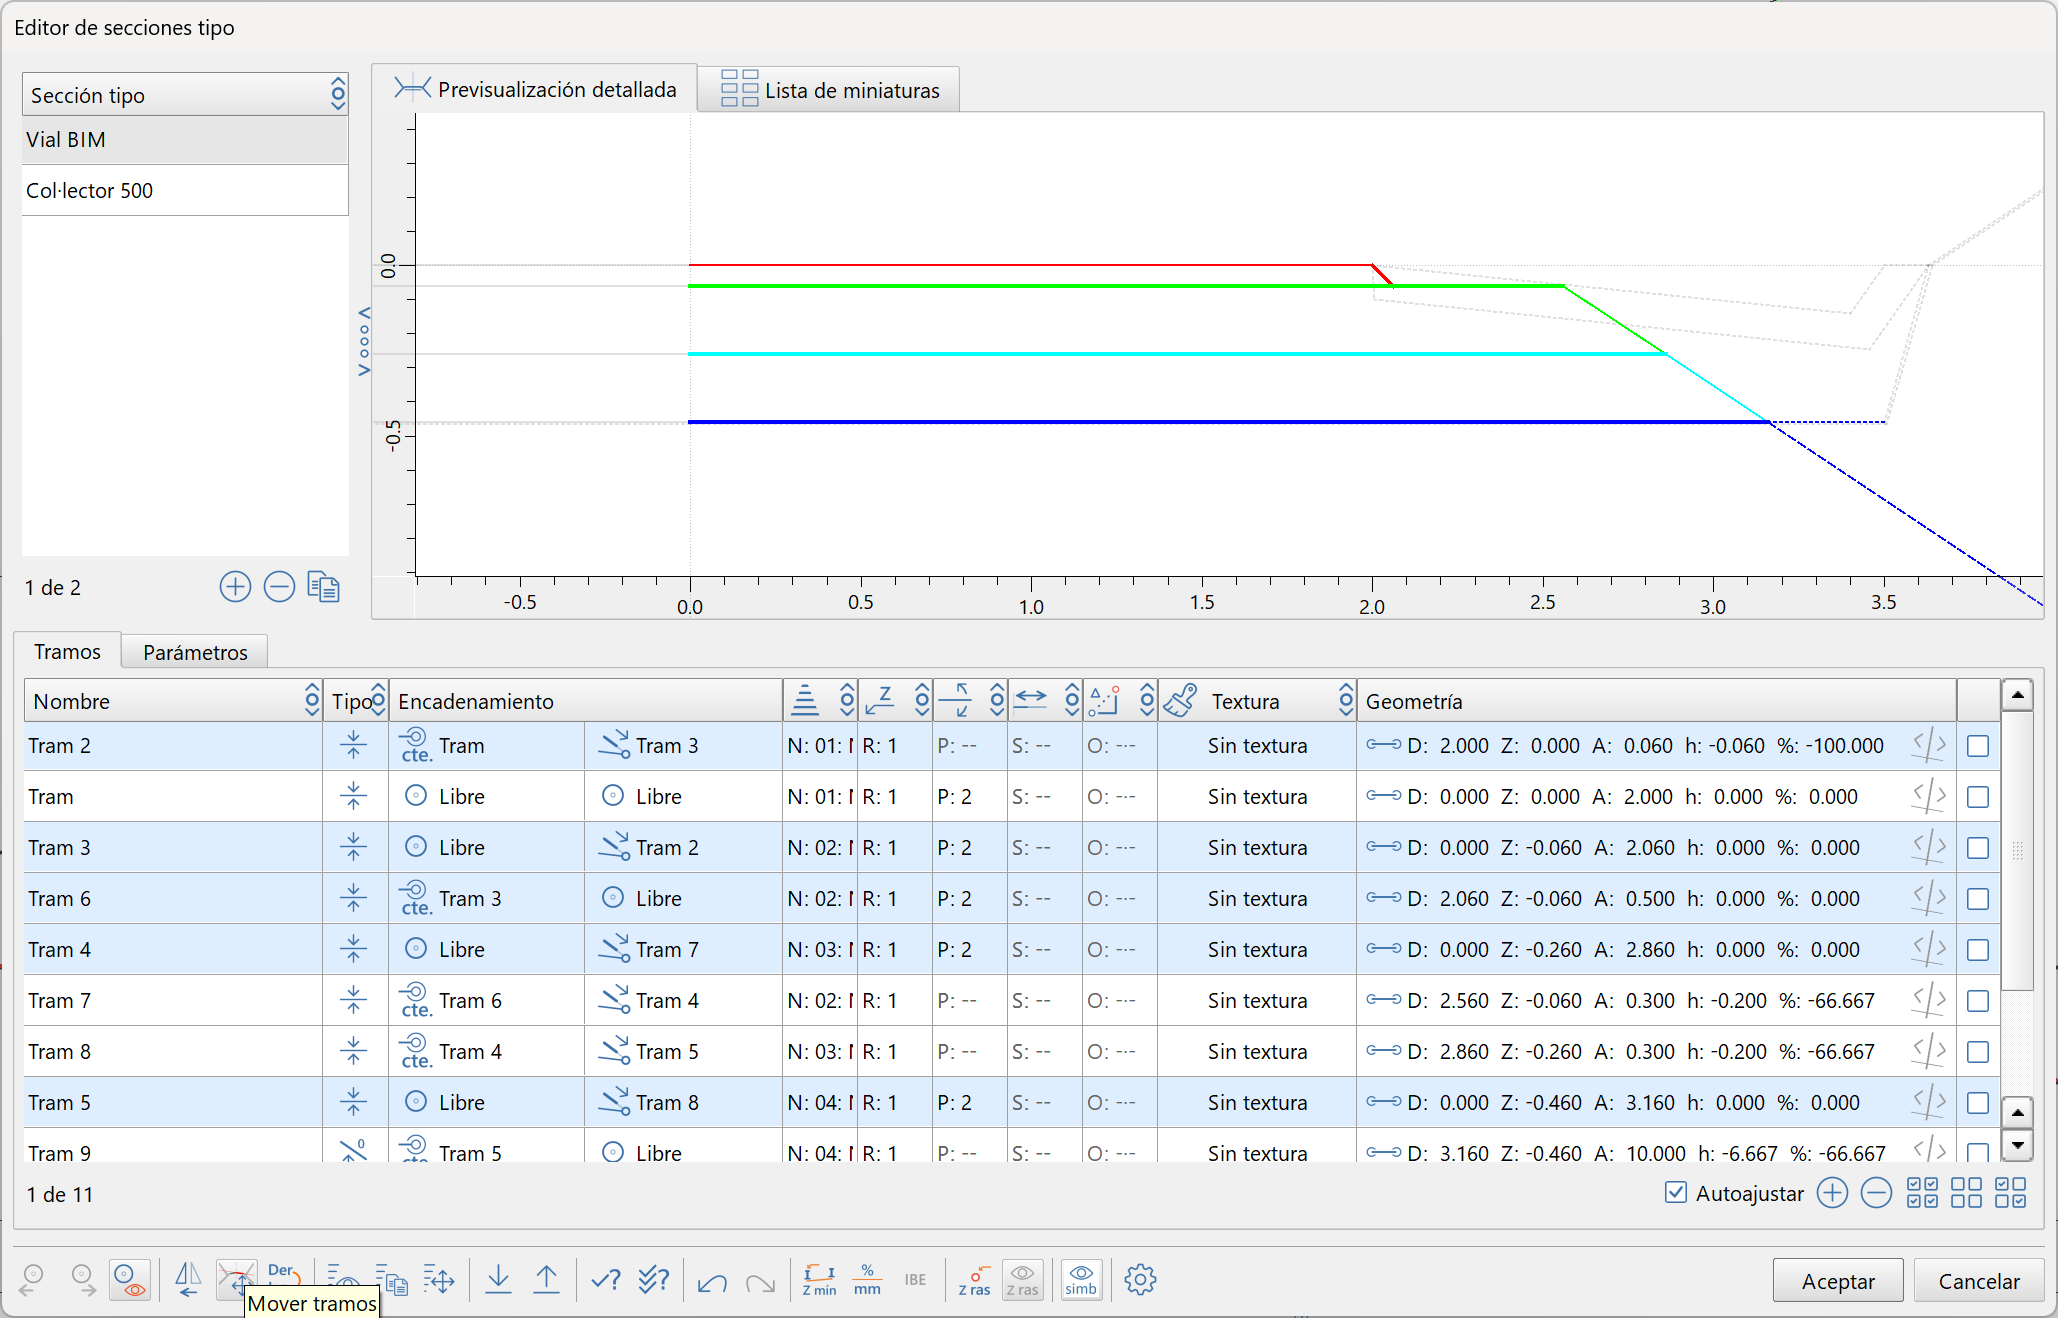Toggle the simb symbols view icon
Viewport: 2058px width, 1318px height.
pyautogui.click(x=1081, y=1280)
